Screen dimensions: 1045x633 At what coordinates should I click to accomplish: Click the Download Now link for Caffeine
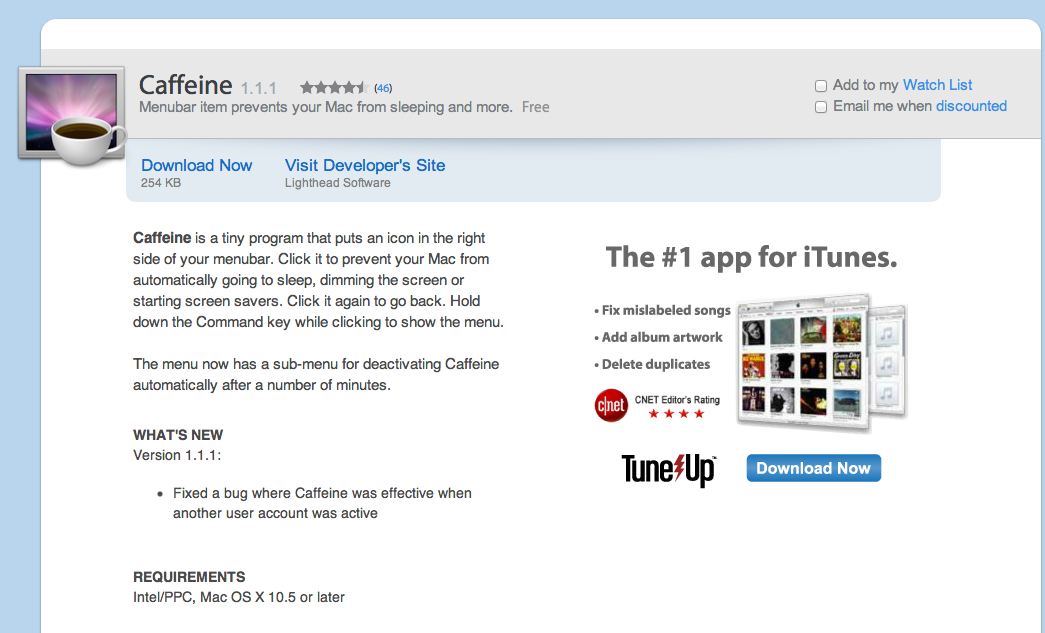[197, 165]
